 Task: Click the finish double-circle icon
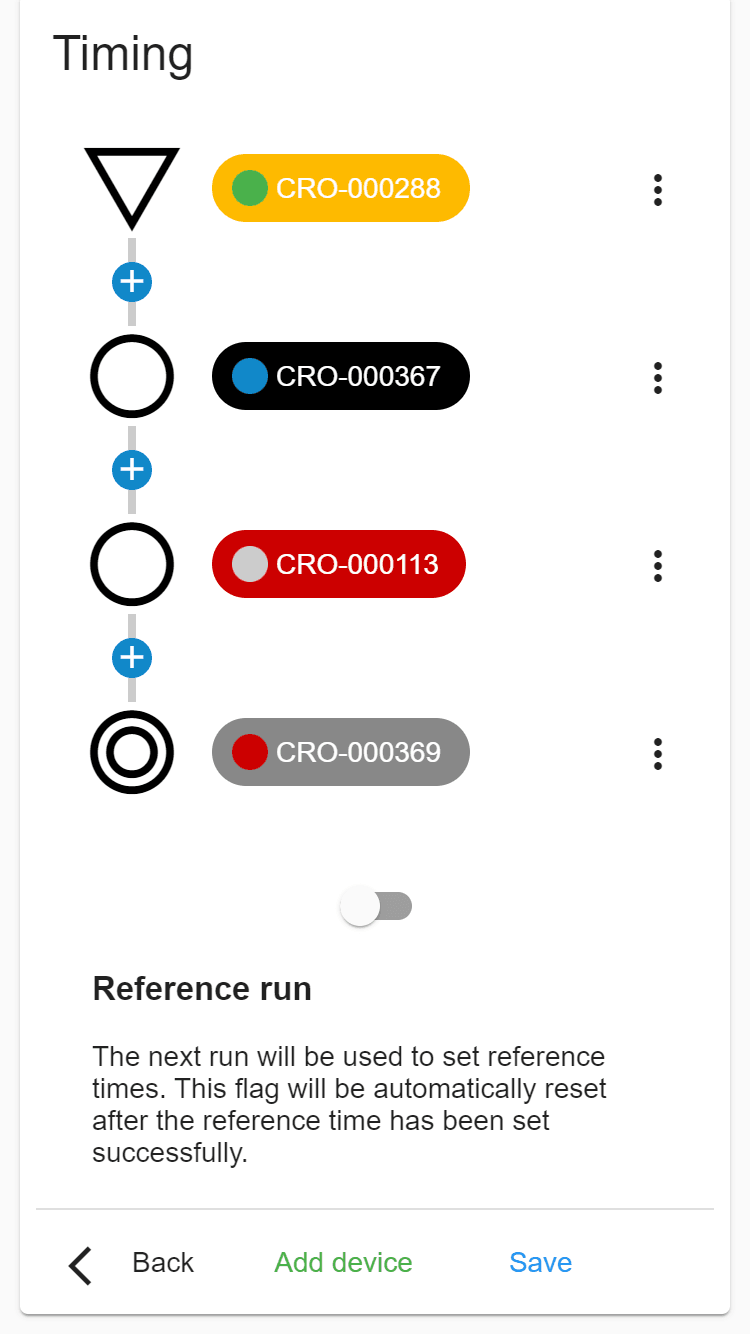tap(132, 752)
